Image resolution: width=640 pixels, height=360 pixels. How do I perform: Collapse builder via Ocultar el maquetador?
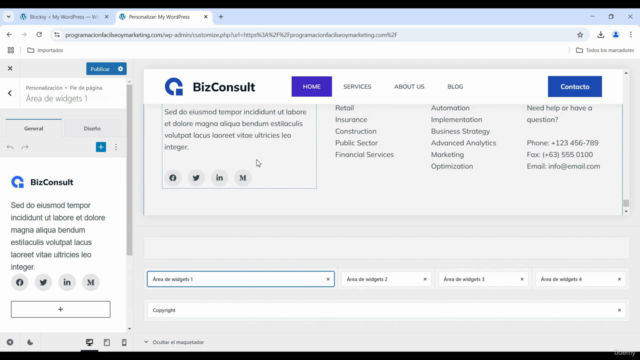(x=174, y=342)
